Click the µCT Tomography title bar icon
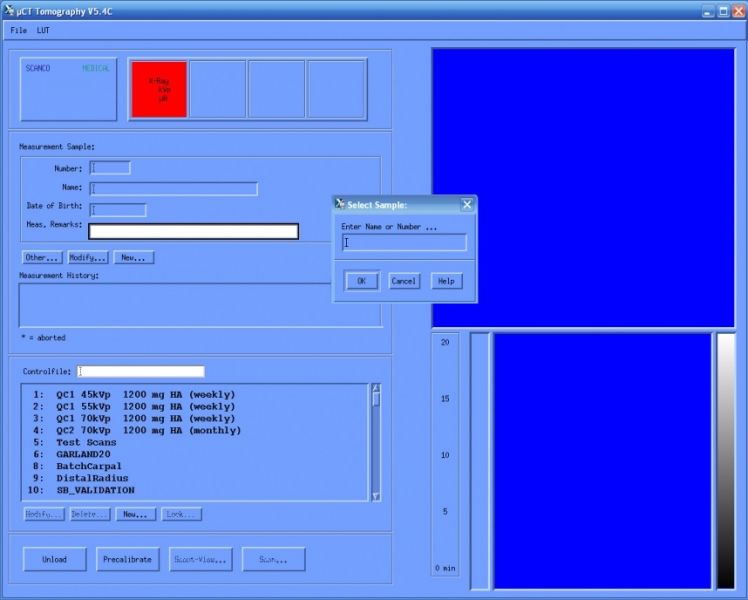748x600 pixels. coord(8,10)
